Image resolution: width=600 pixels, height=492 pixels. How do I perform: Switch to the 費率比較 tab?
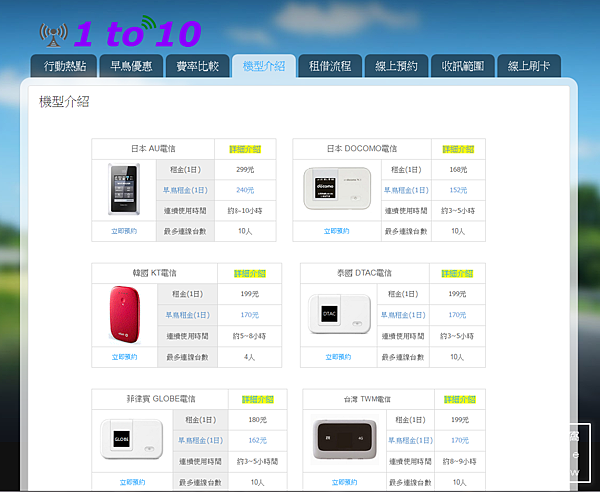[x=197, y=66]
